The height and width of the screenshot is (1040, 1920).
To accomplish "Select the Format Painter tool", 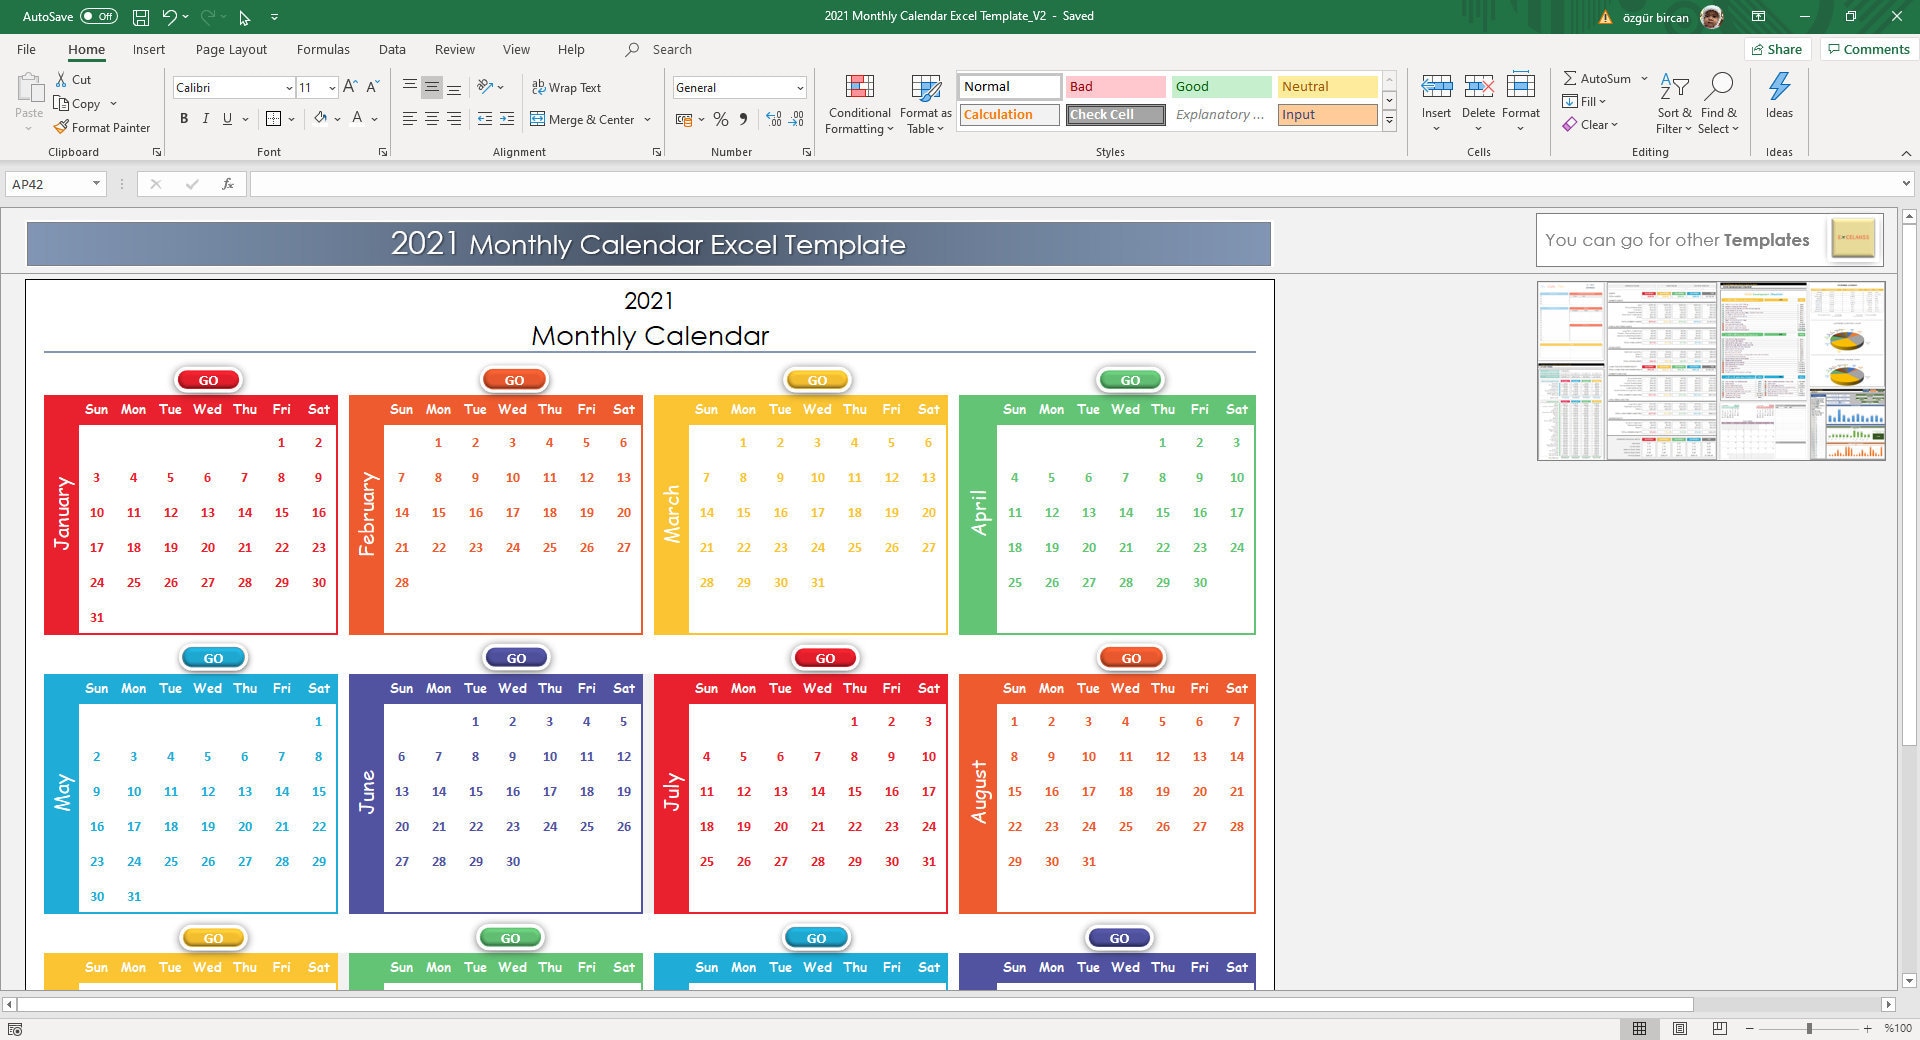I will point(102,127).
